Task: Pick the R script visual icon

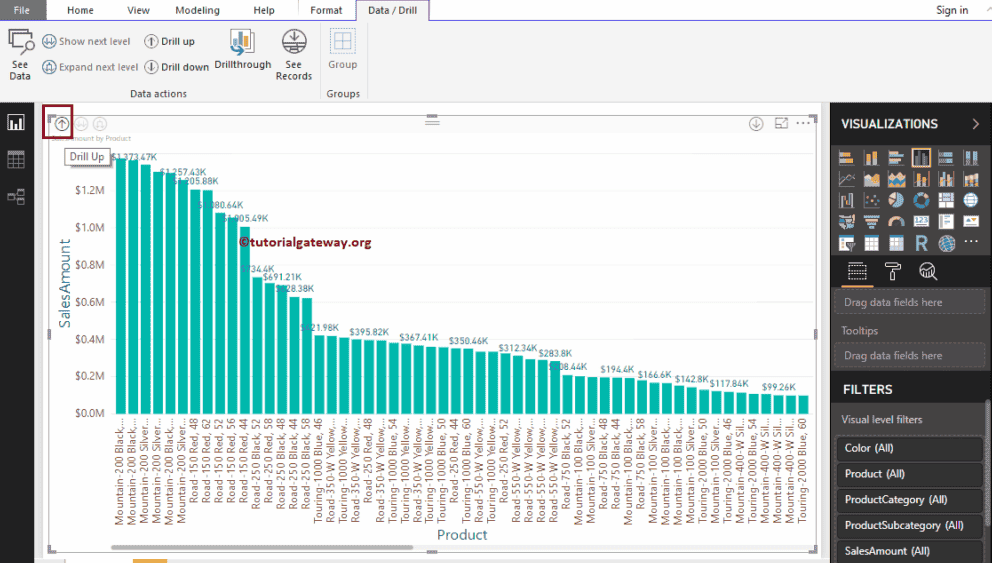Action: pos(921,243)
